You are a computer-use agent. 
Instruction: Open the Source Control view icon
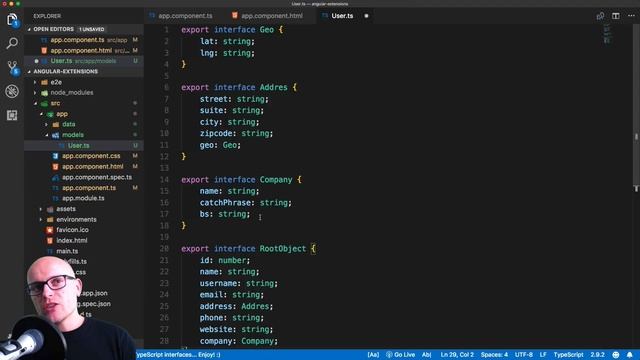(x=12, y=67)
